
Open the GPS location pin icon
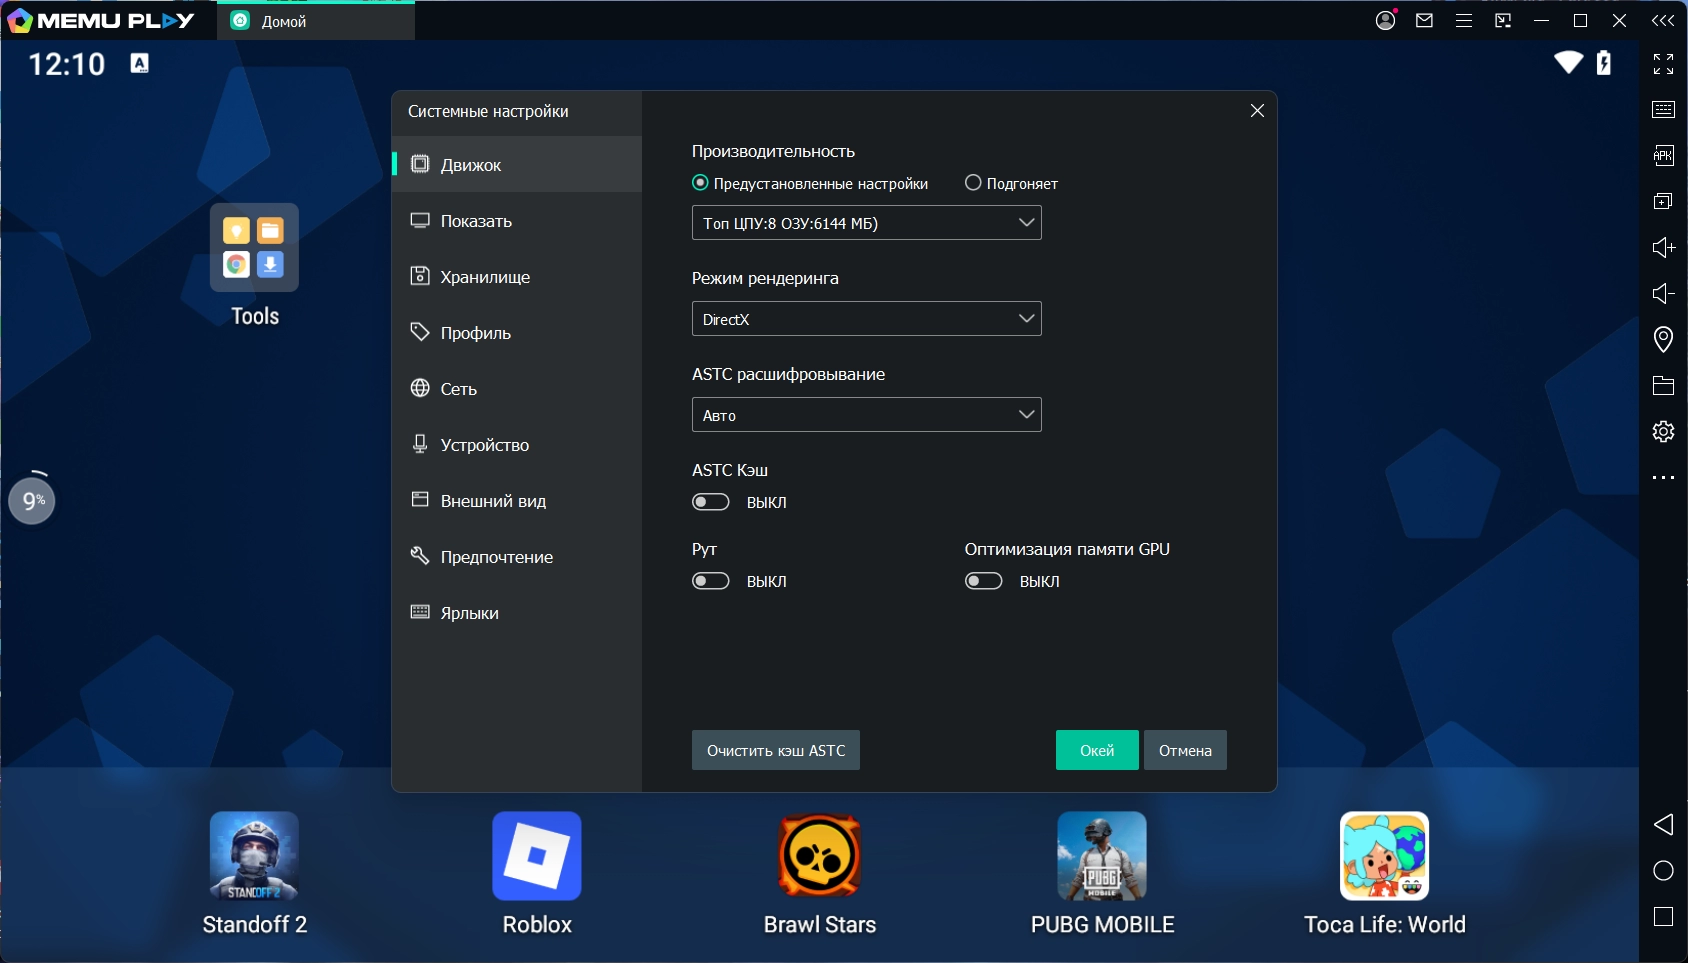(1663, 339)
